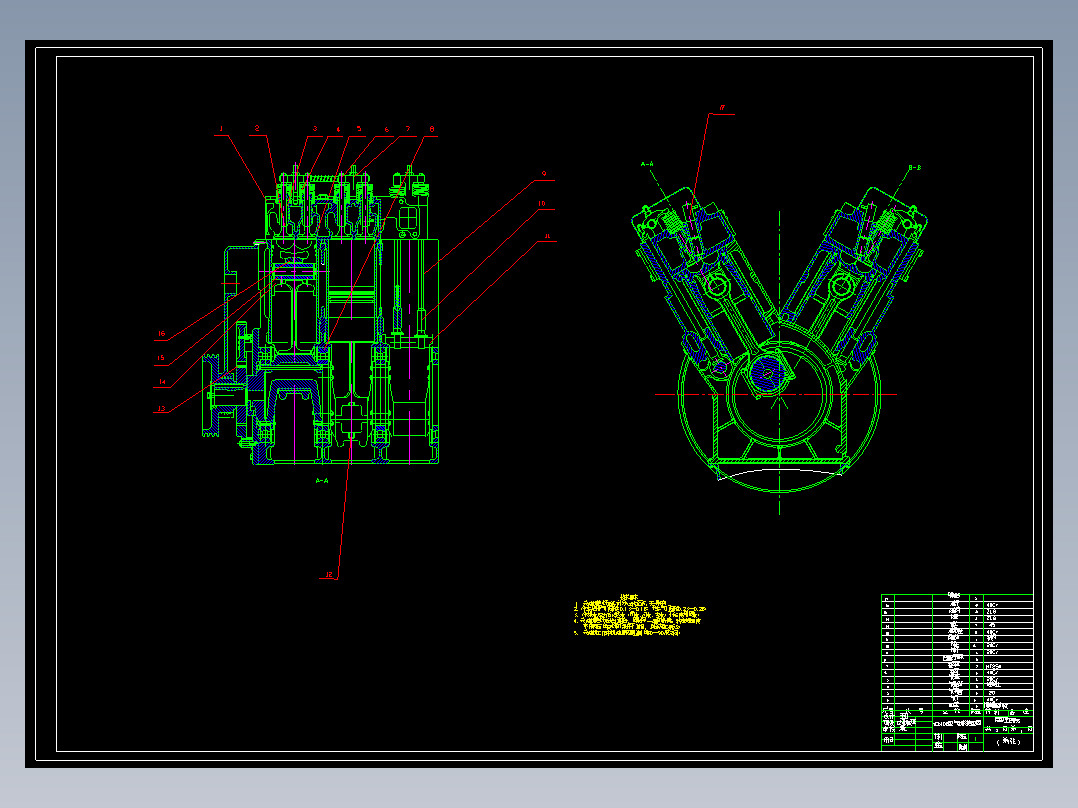Click part callout number 4
Screen dimensions: 1078x808
(x=338, y=129)
